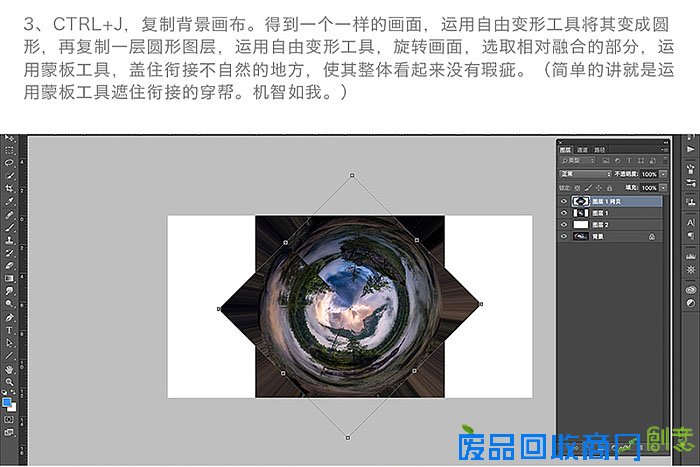Image resolution: width=700 pixels, height=467 pixels.
Task: Filter layers by shape layer icon
Action: click(x=641, y=160)
